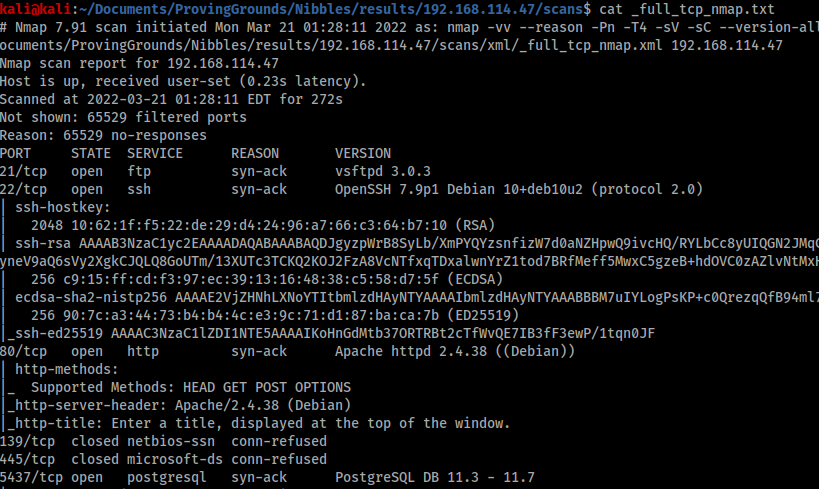
Task: Click the vsftpd 3.0.3 version text
Action: (383, 171)
